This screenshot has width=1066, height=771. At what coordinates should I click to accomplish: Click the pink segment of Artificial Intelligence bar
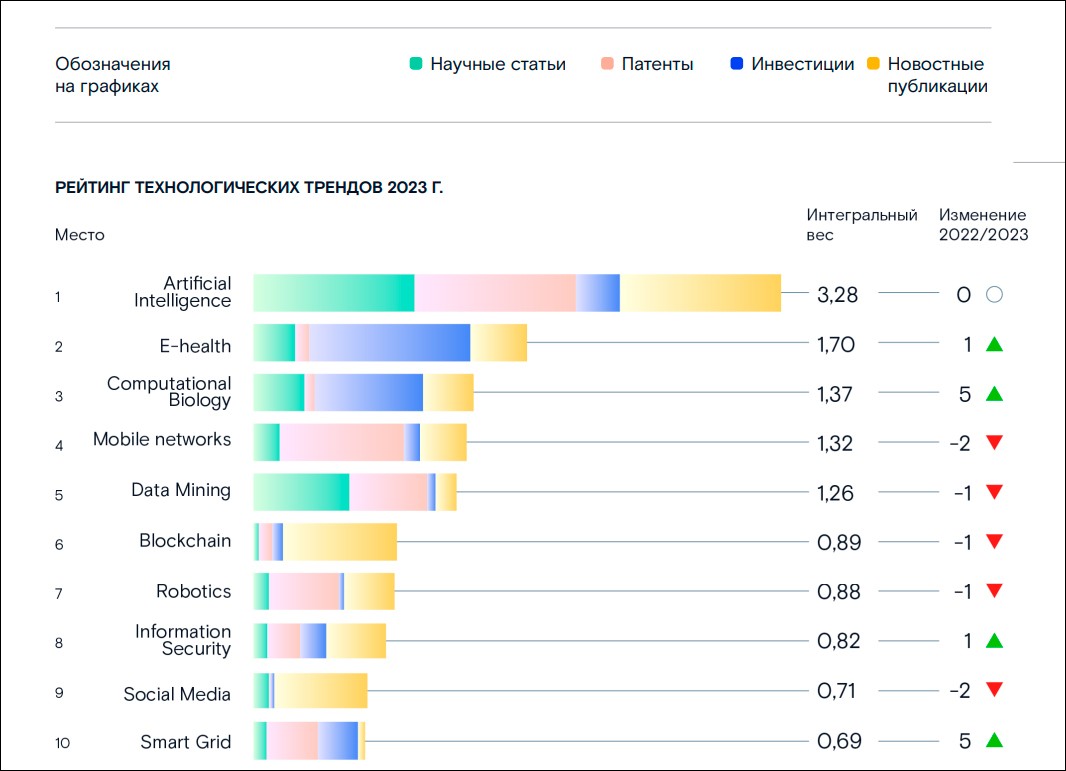(495, 293)
